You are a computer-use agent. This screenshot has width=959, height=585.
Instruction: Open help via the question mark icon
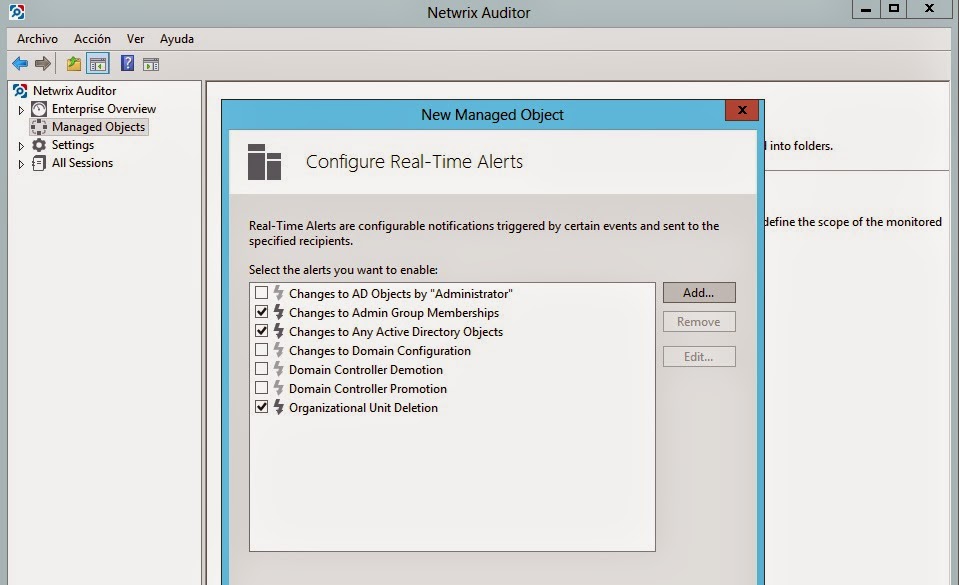[127, 64]
